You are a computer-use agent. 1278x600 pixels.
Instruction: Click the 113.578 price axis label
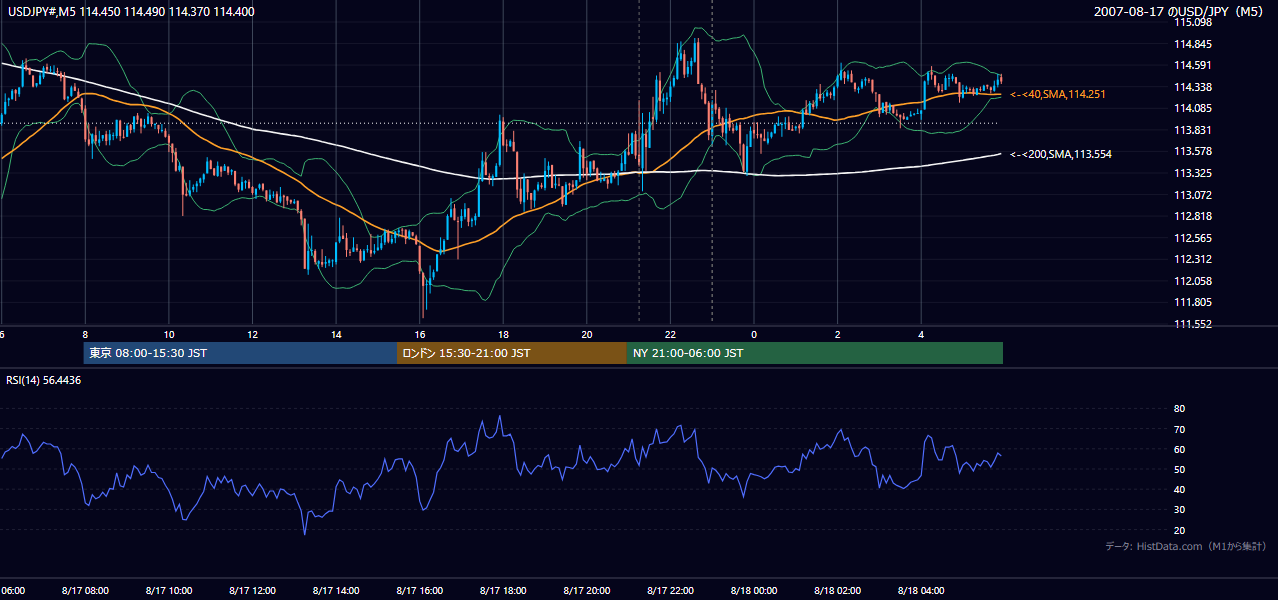pos(1191,152)
